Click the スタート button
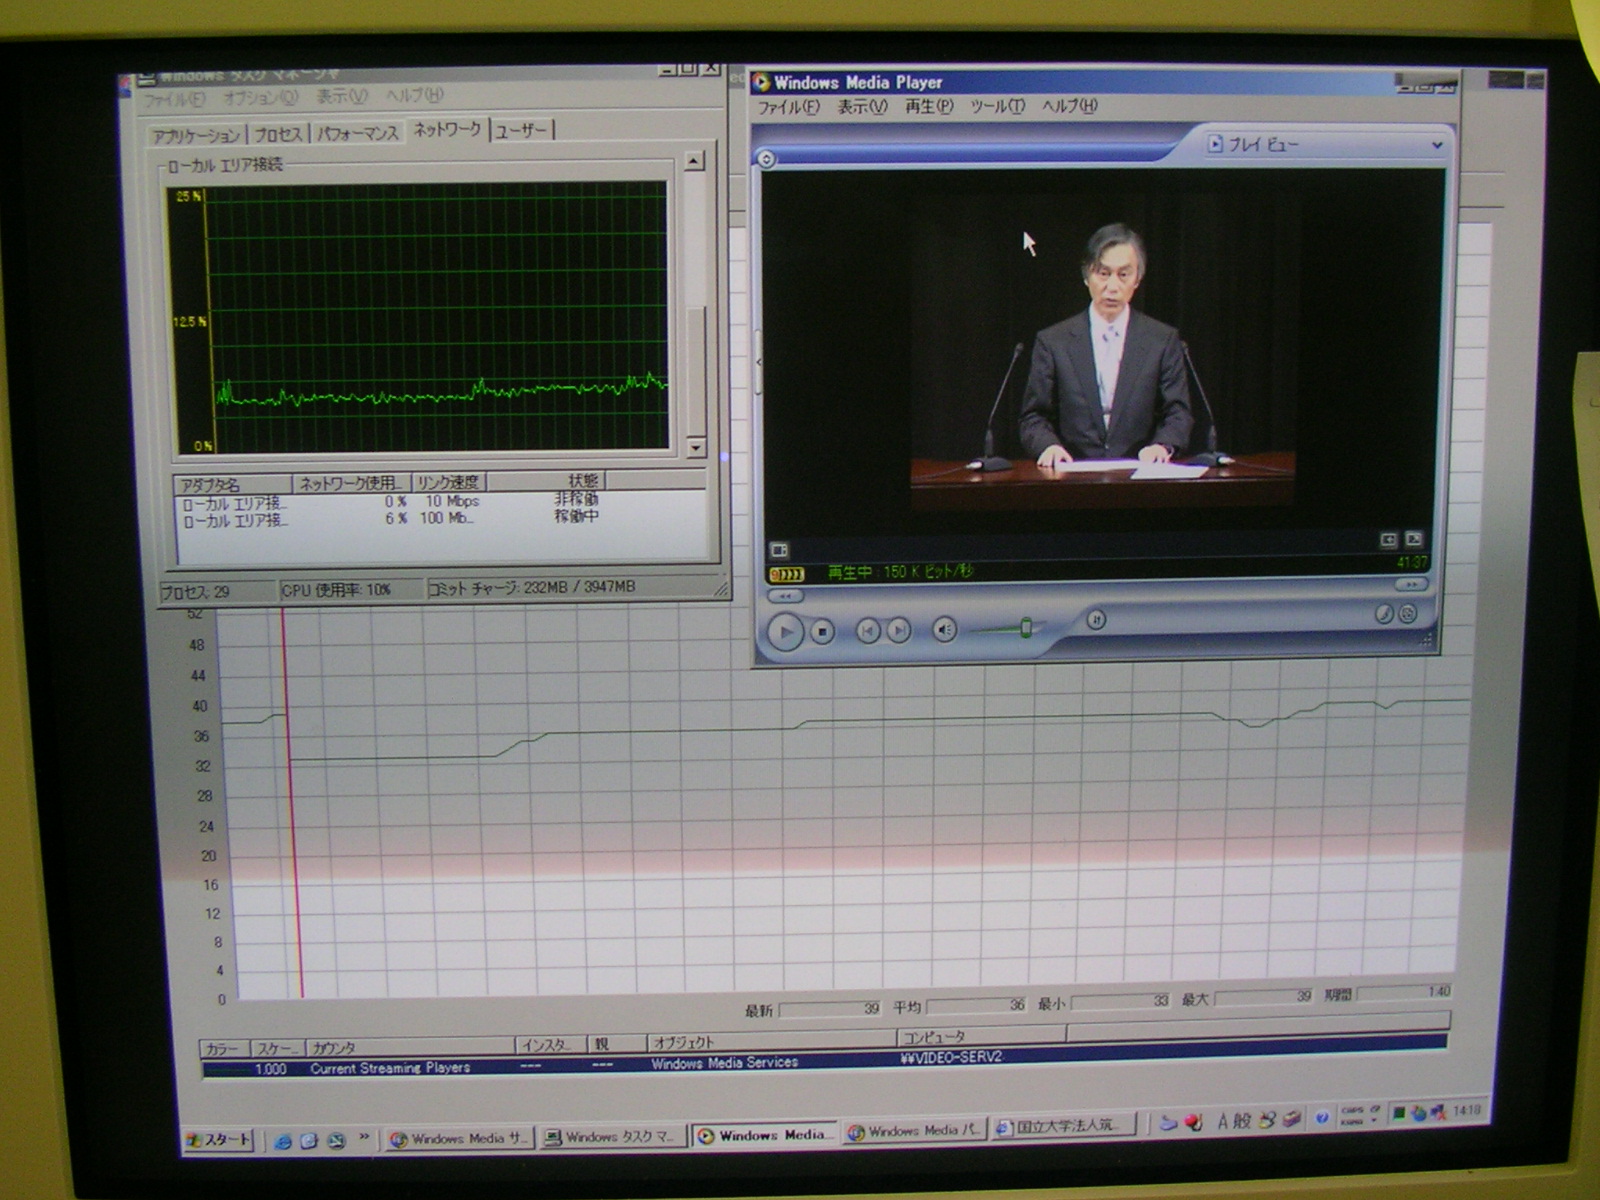The height and width of the screenshot is (1200, 1600). [x=219, y=1140]
